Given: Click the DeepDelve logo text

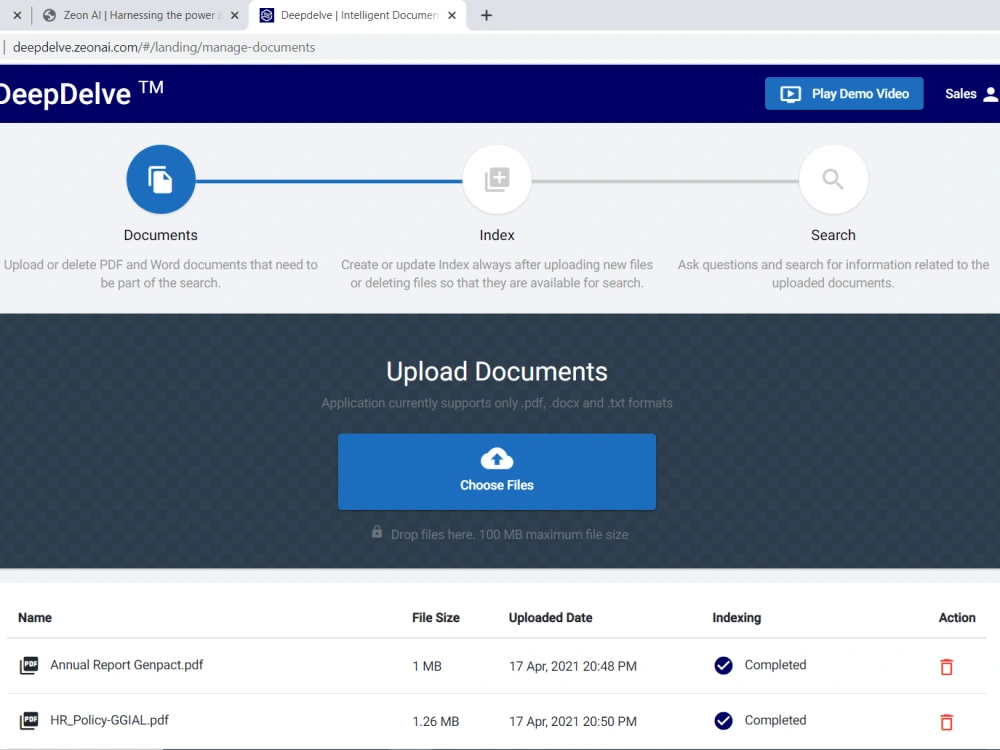Looking at the screenshot, I should [82, 94].
